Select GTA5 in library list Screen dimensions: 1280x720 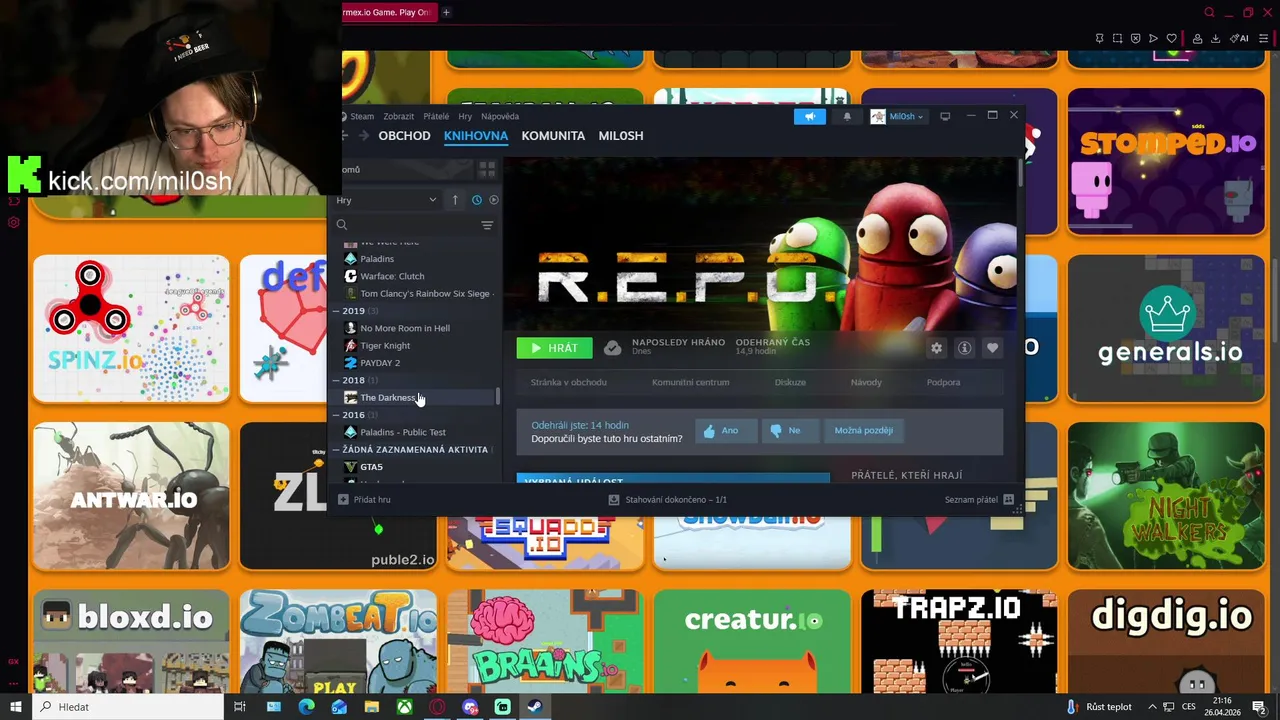[x=371, y=467]
